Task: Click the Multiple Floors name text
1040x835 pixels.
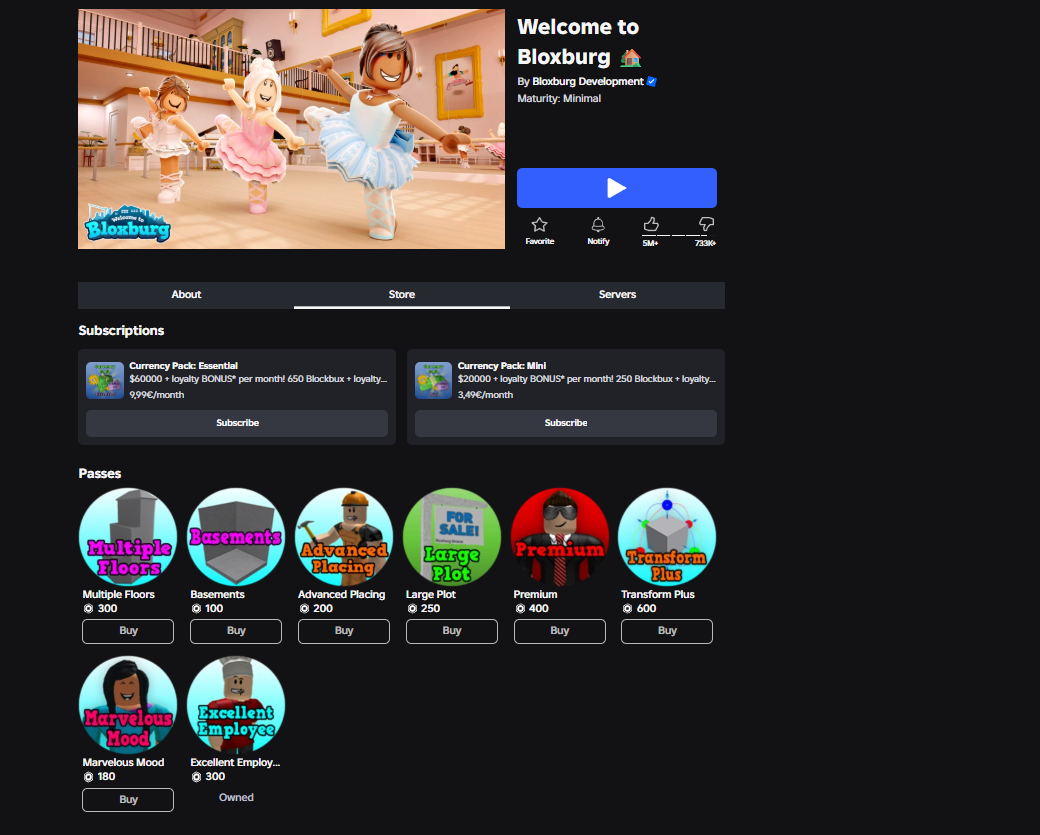Action: 119,594
